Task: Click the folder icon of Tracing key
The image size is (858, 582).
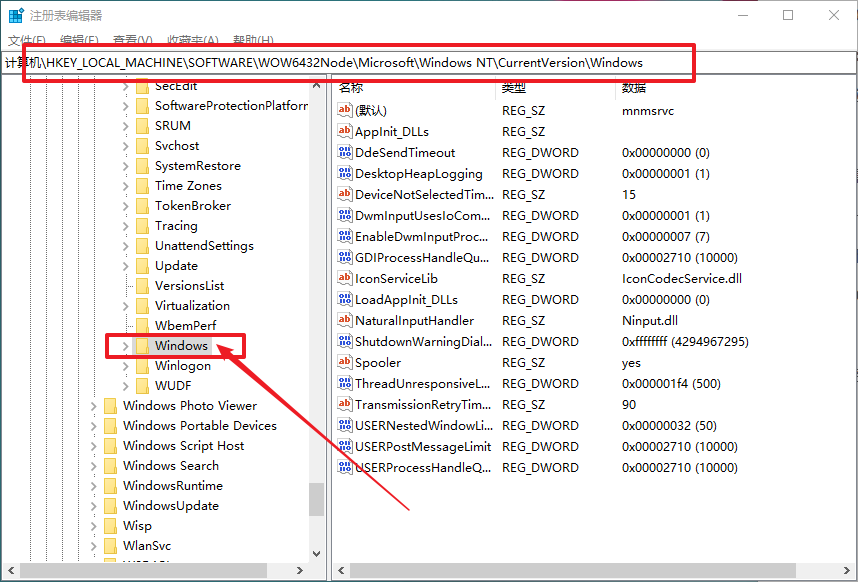Action: (x=142, y=226)
